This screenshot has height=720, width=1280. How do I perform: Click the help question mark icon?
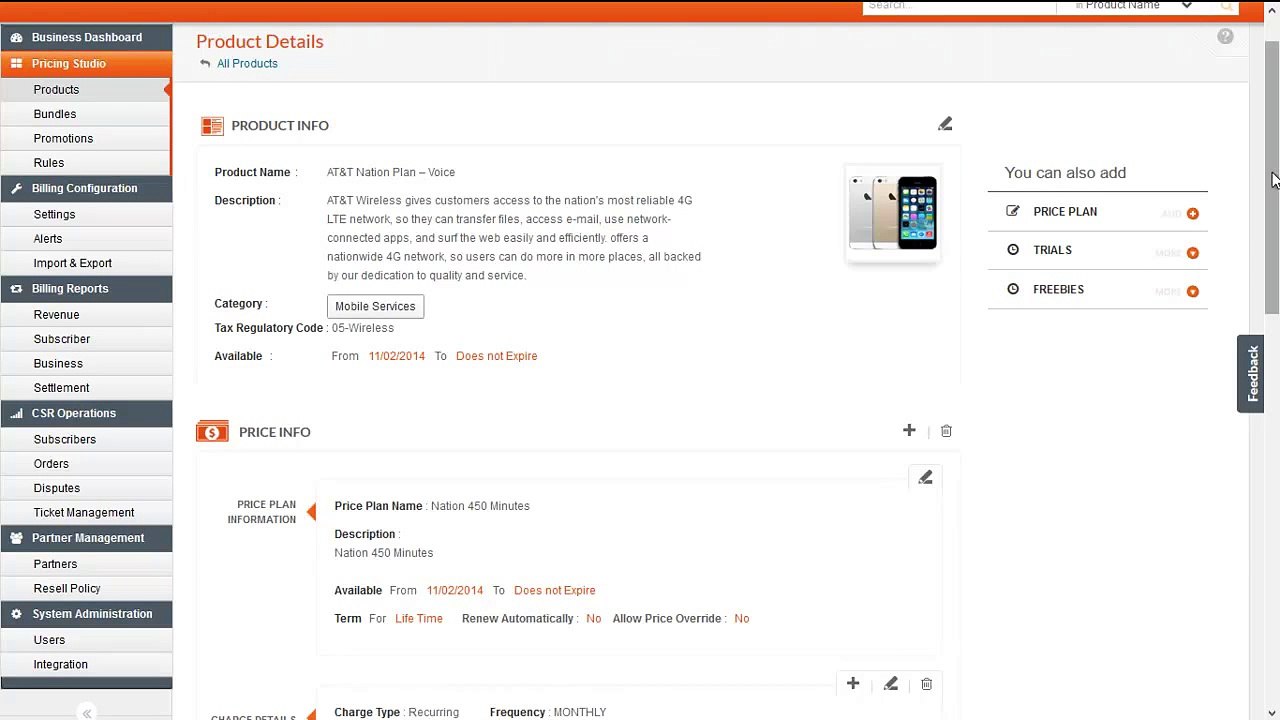click(x=1225, y=37)
